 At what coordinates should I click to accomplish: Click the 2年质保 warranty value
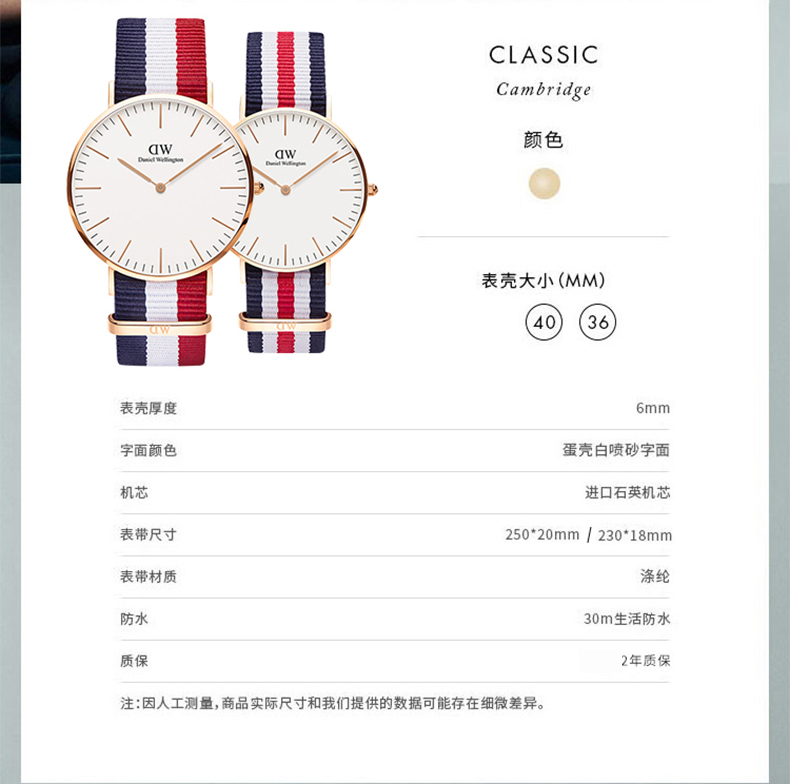(645, 661)
